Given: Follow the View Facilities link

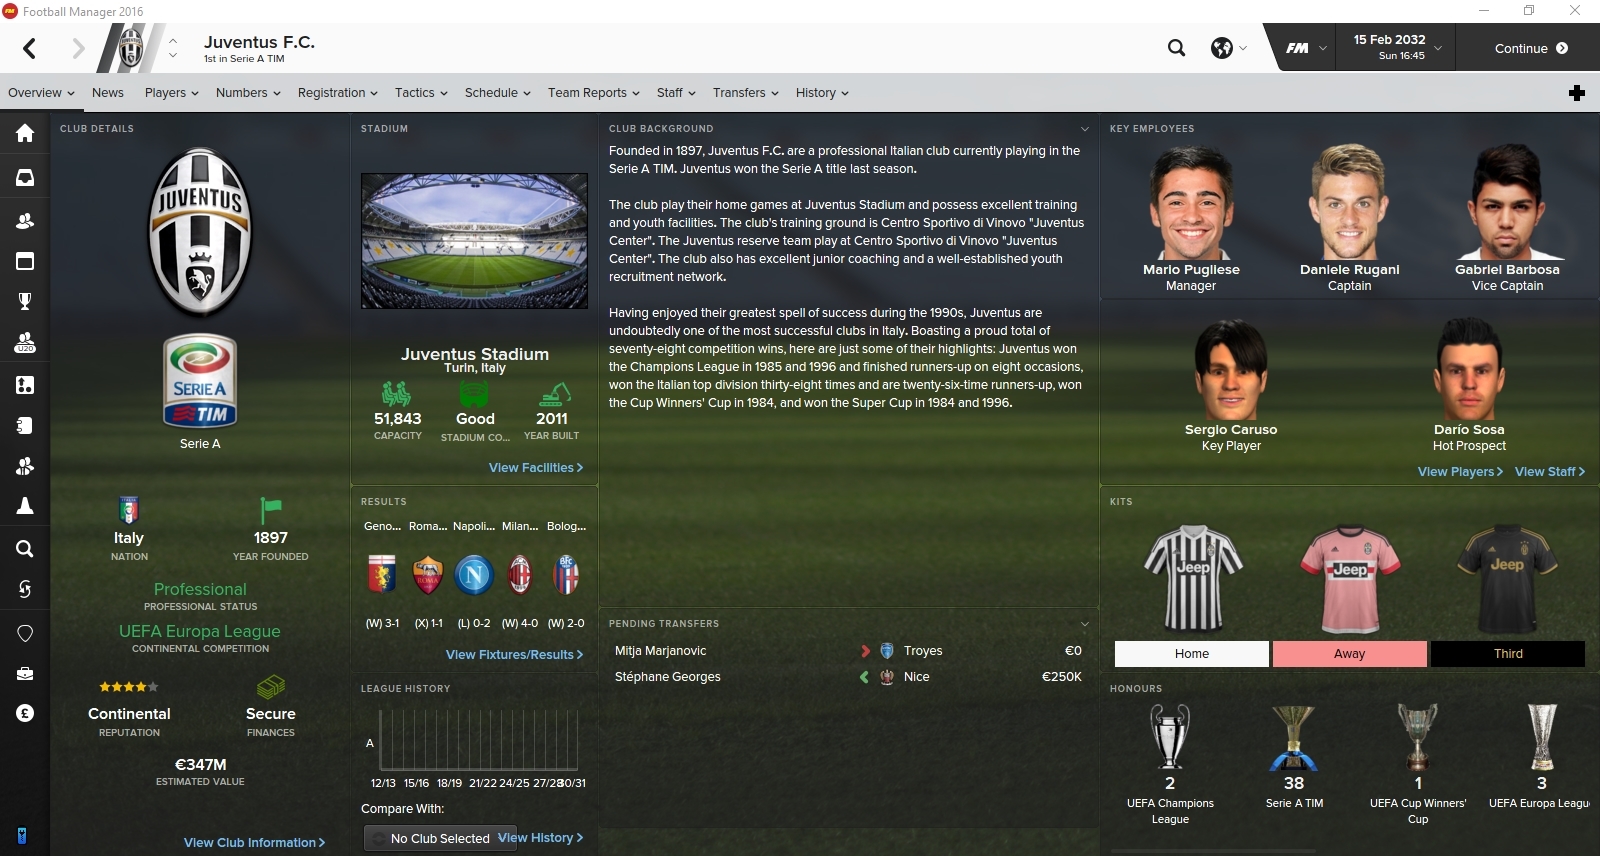Looking at the screenshot, I should coord(536,468).
